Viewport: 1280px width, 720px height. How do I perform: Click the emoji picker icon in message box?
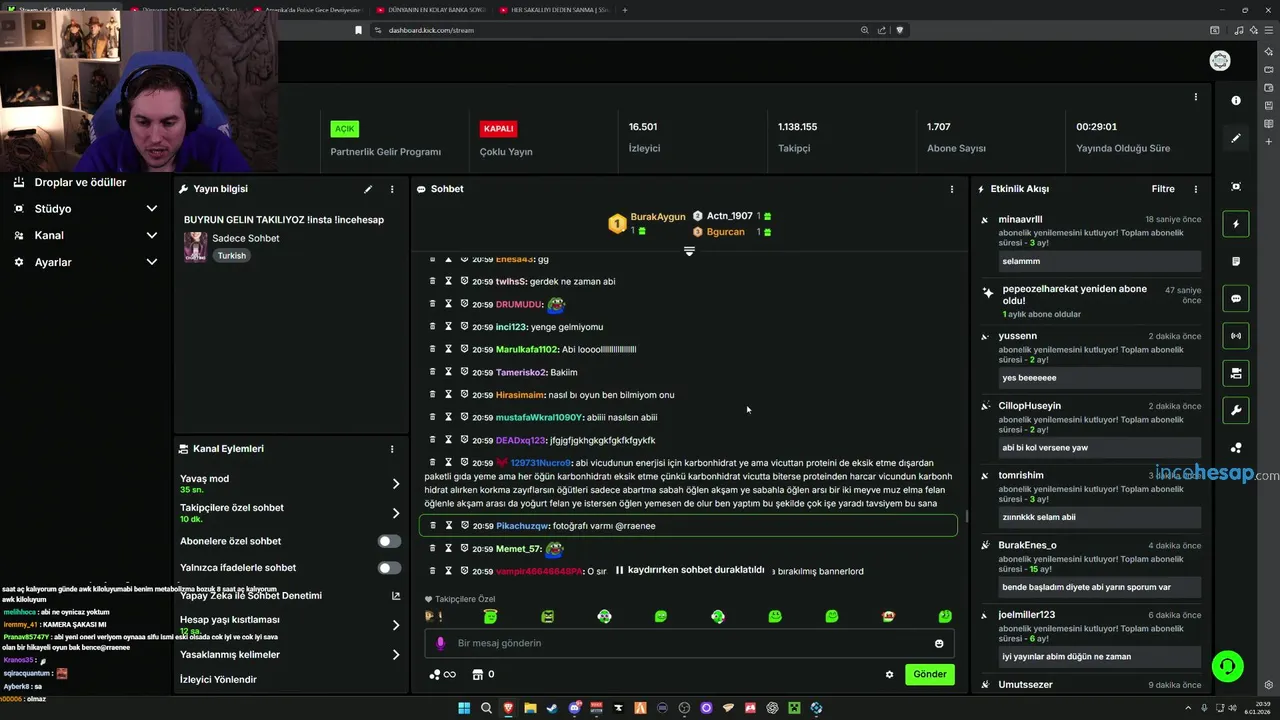coord(939,643)
